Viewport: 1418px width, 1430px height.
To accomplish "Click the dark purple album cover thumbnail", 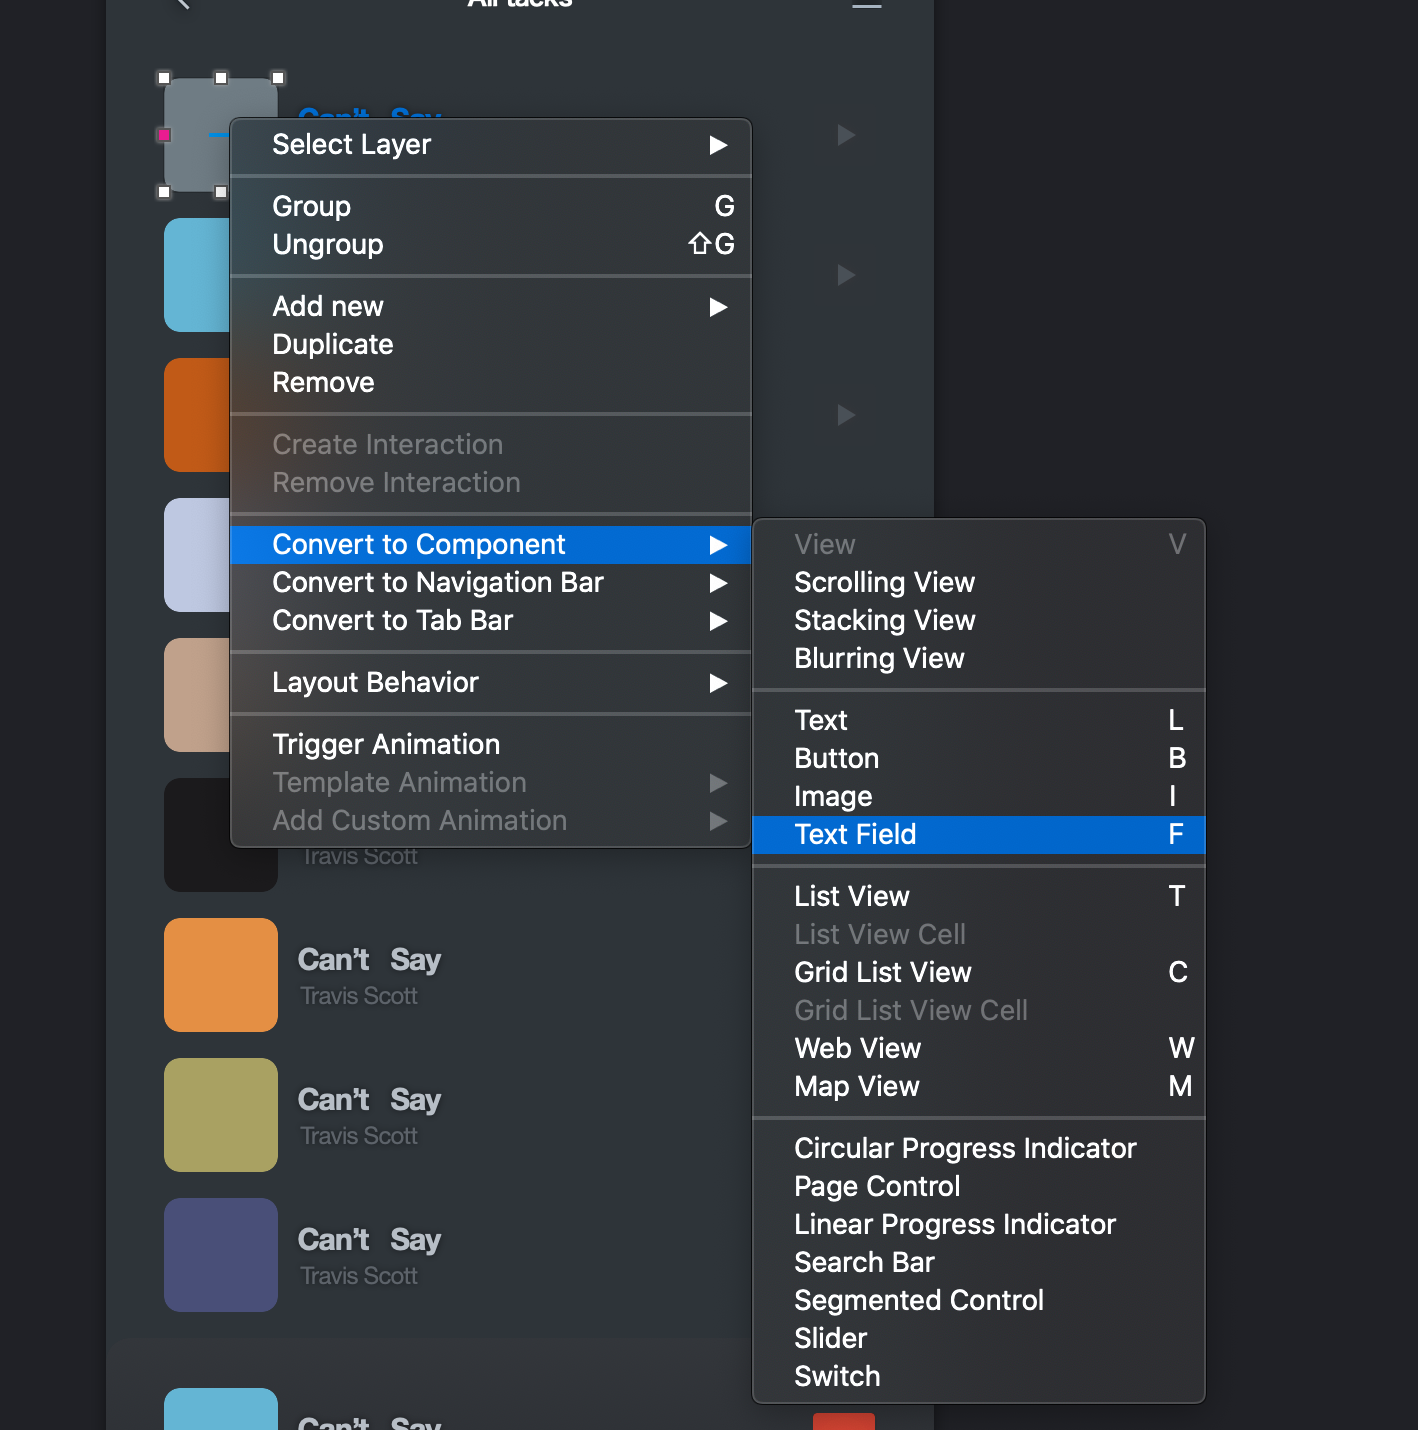I will pos(221,1255).
